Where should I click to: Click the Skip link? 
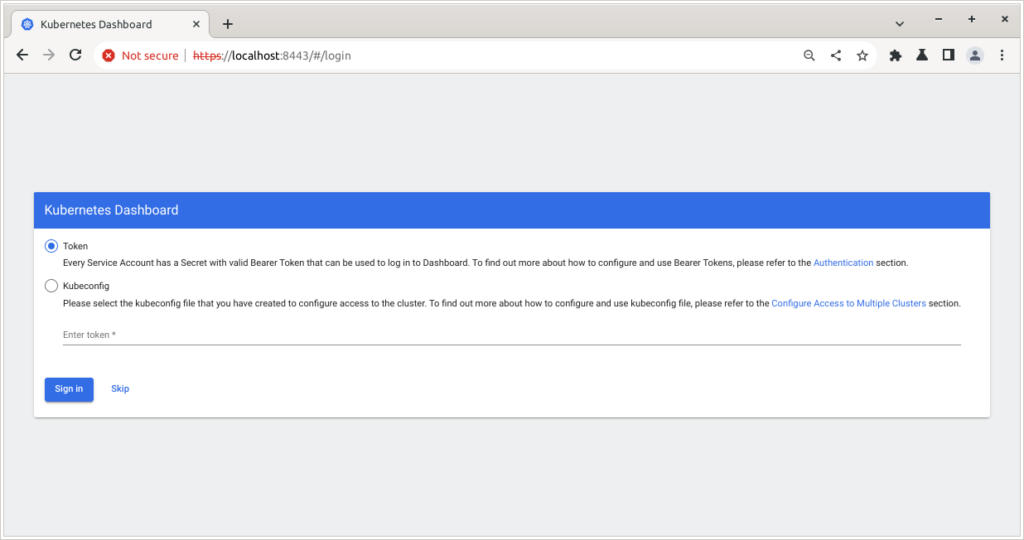[x=120, y=389]
